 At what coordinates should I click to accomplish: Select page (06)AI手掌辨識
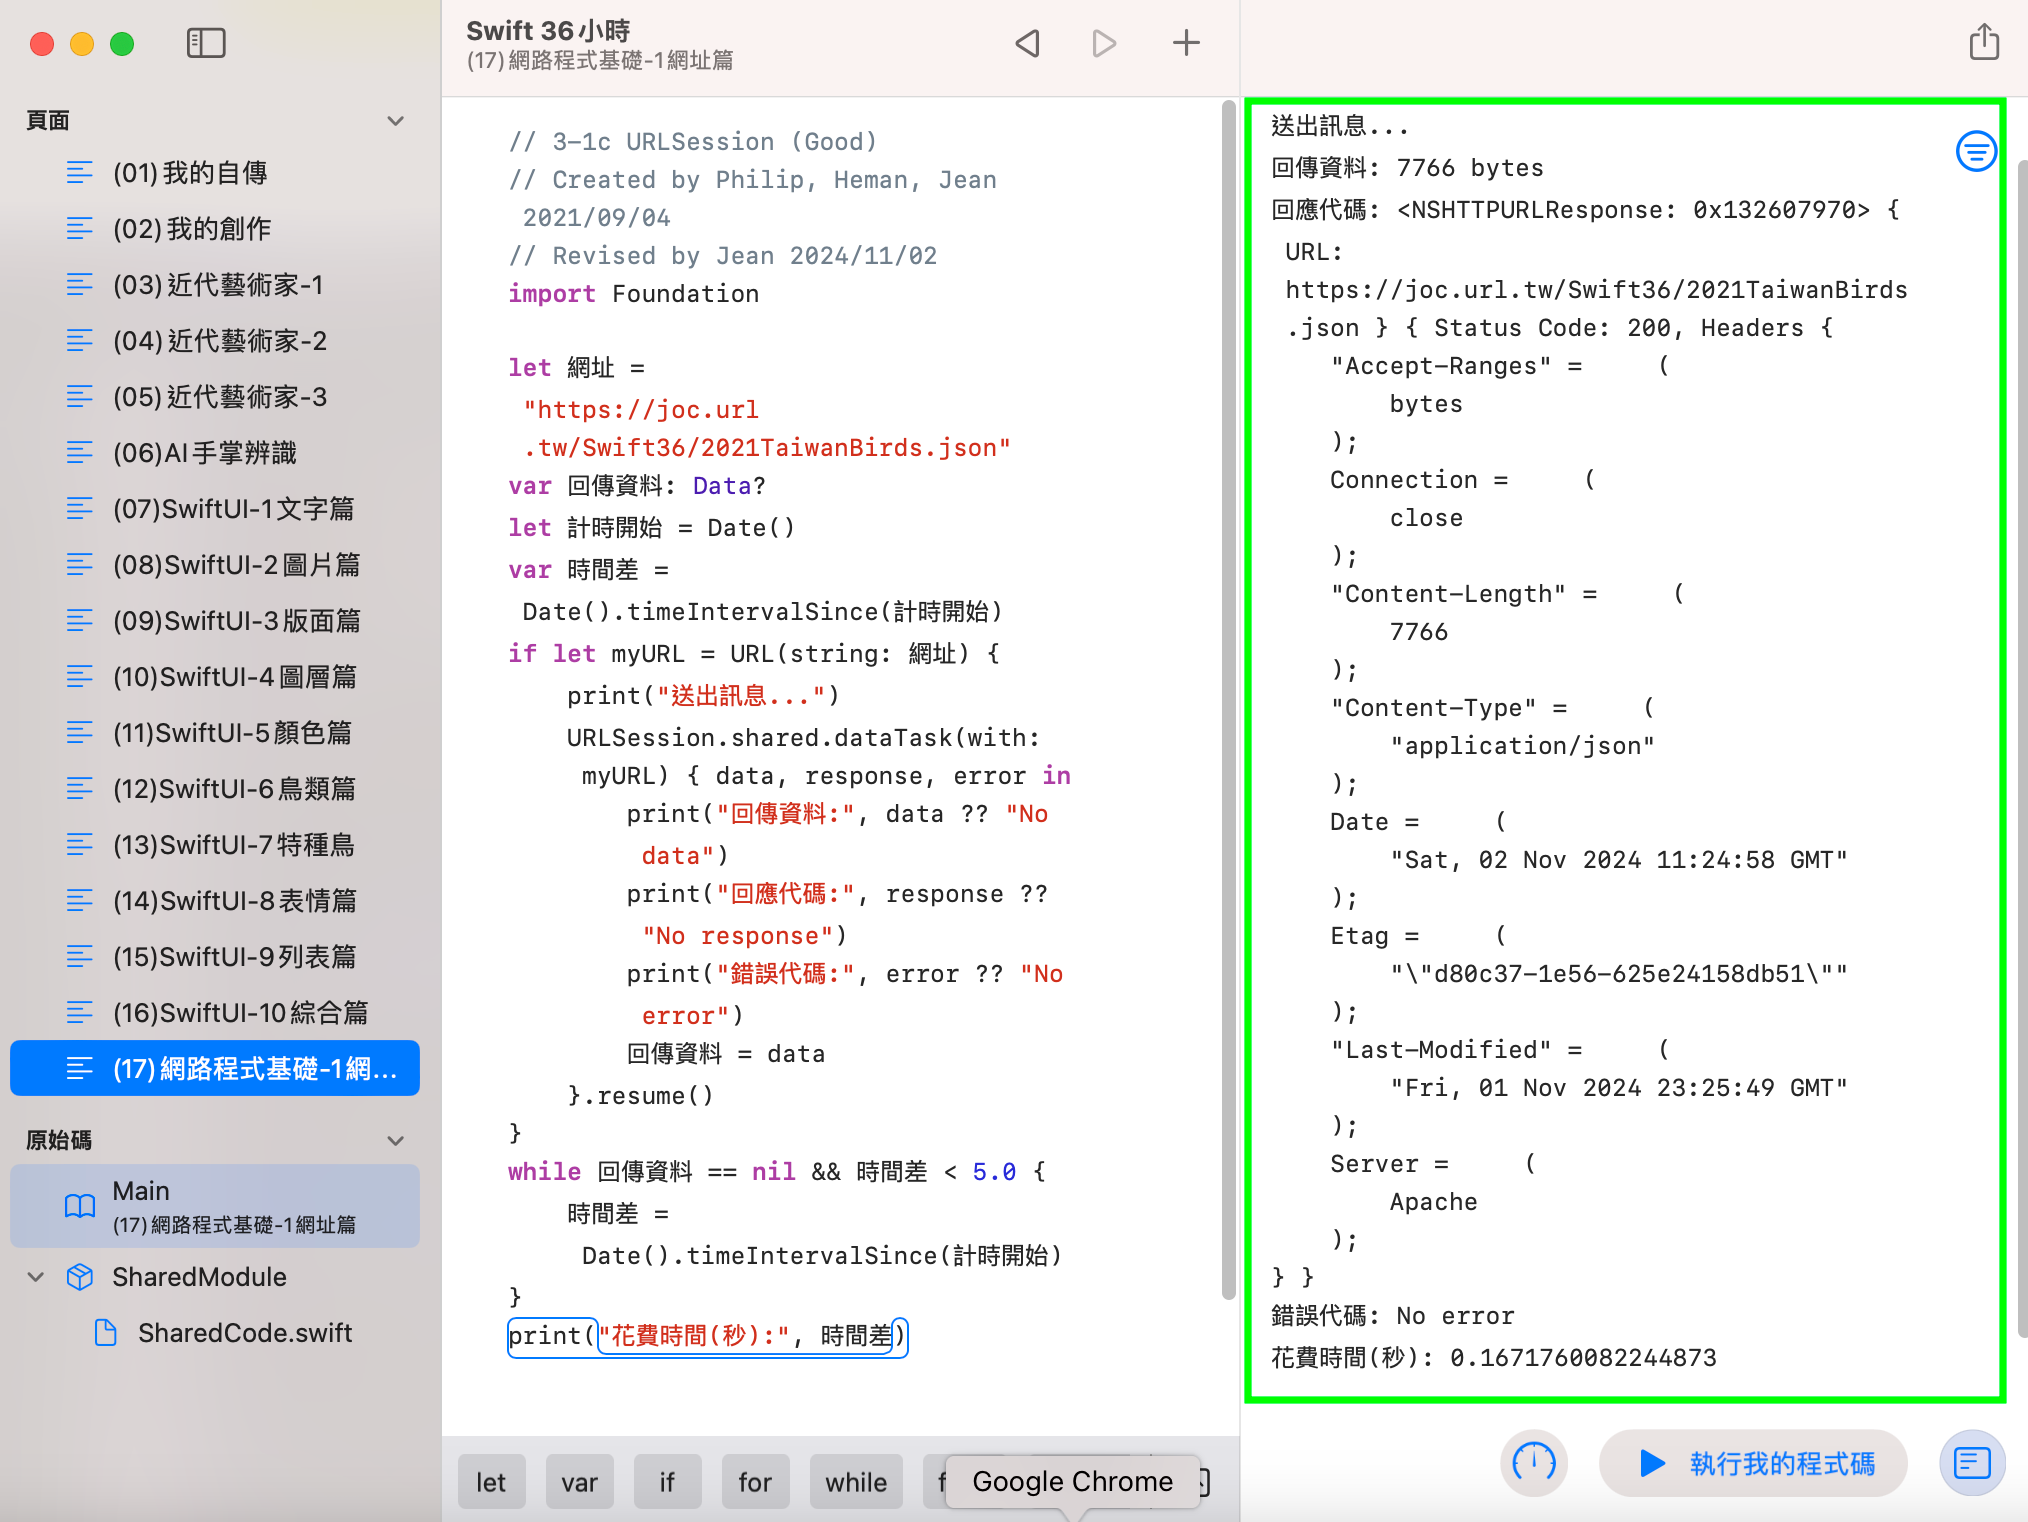(x=205, y=453)
